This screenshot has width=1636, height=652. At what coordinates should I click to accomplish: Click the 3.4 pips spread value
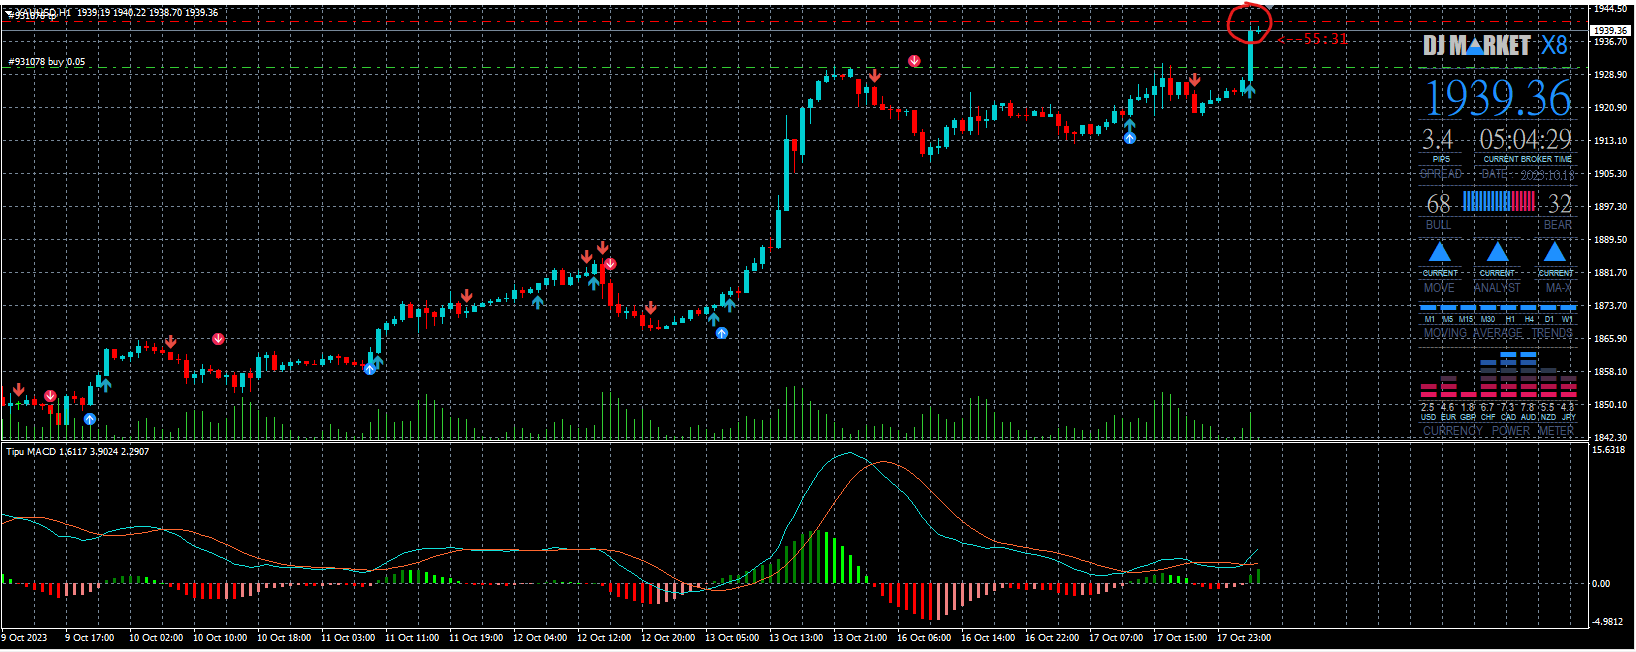(1437, 139)
